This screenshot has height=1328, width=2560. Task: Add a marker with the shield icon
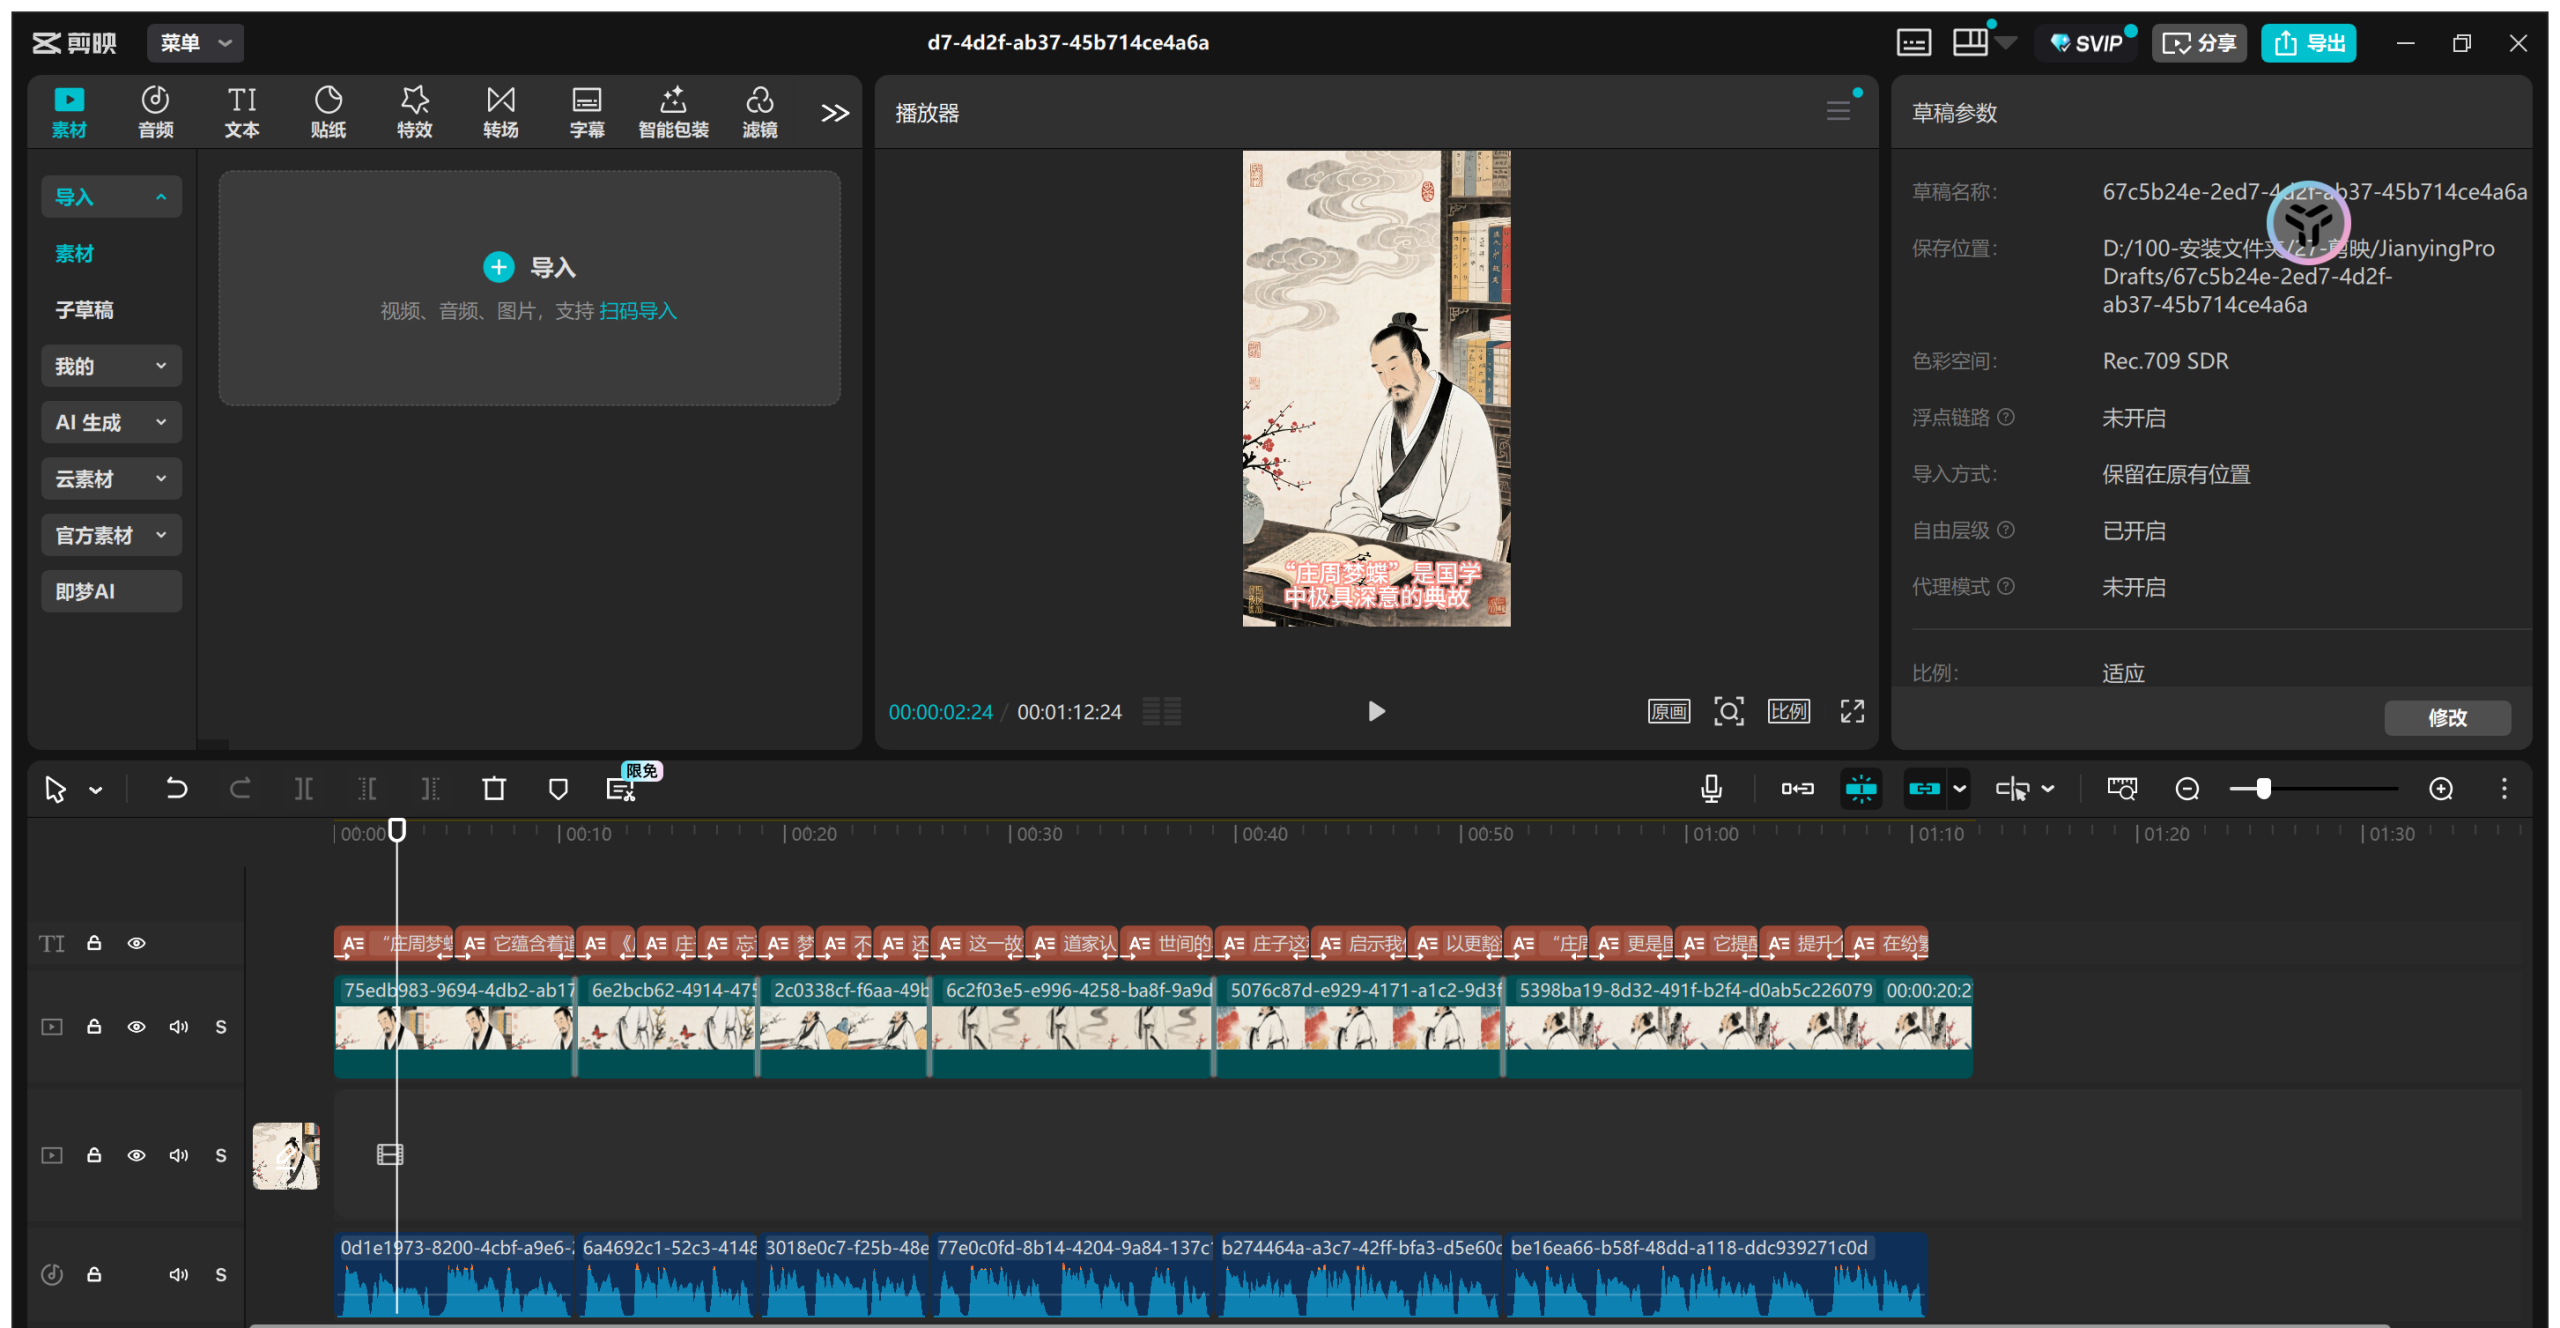click(x=558, y=789)
